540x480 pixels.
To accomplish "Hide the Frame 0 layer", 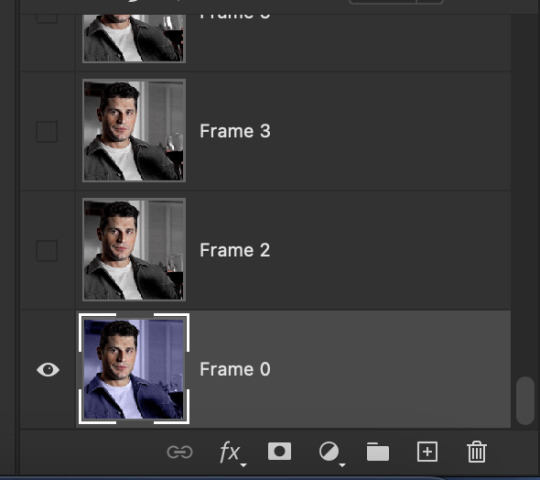I will click(x=48, y=370).
